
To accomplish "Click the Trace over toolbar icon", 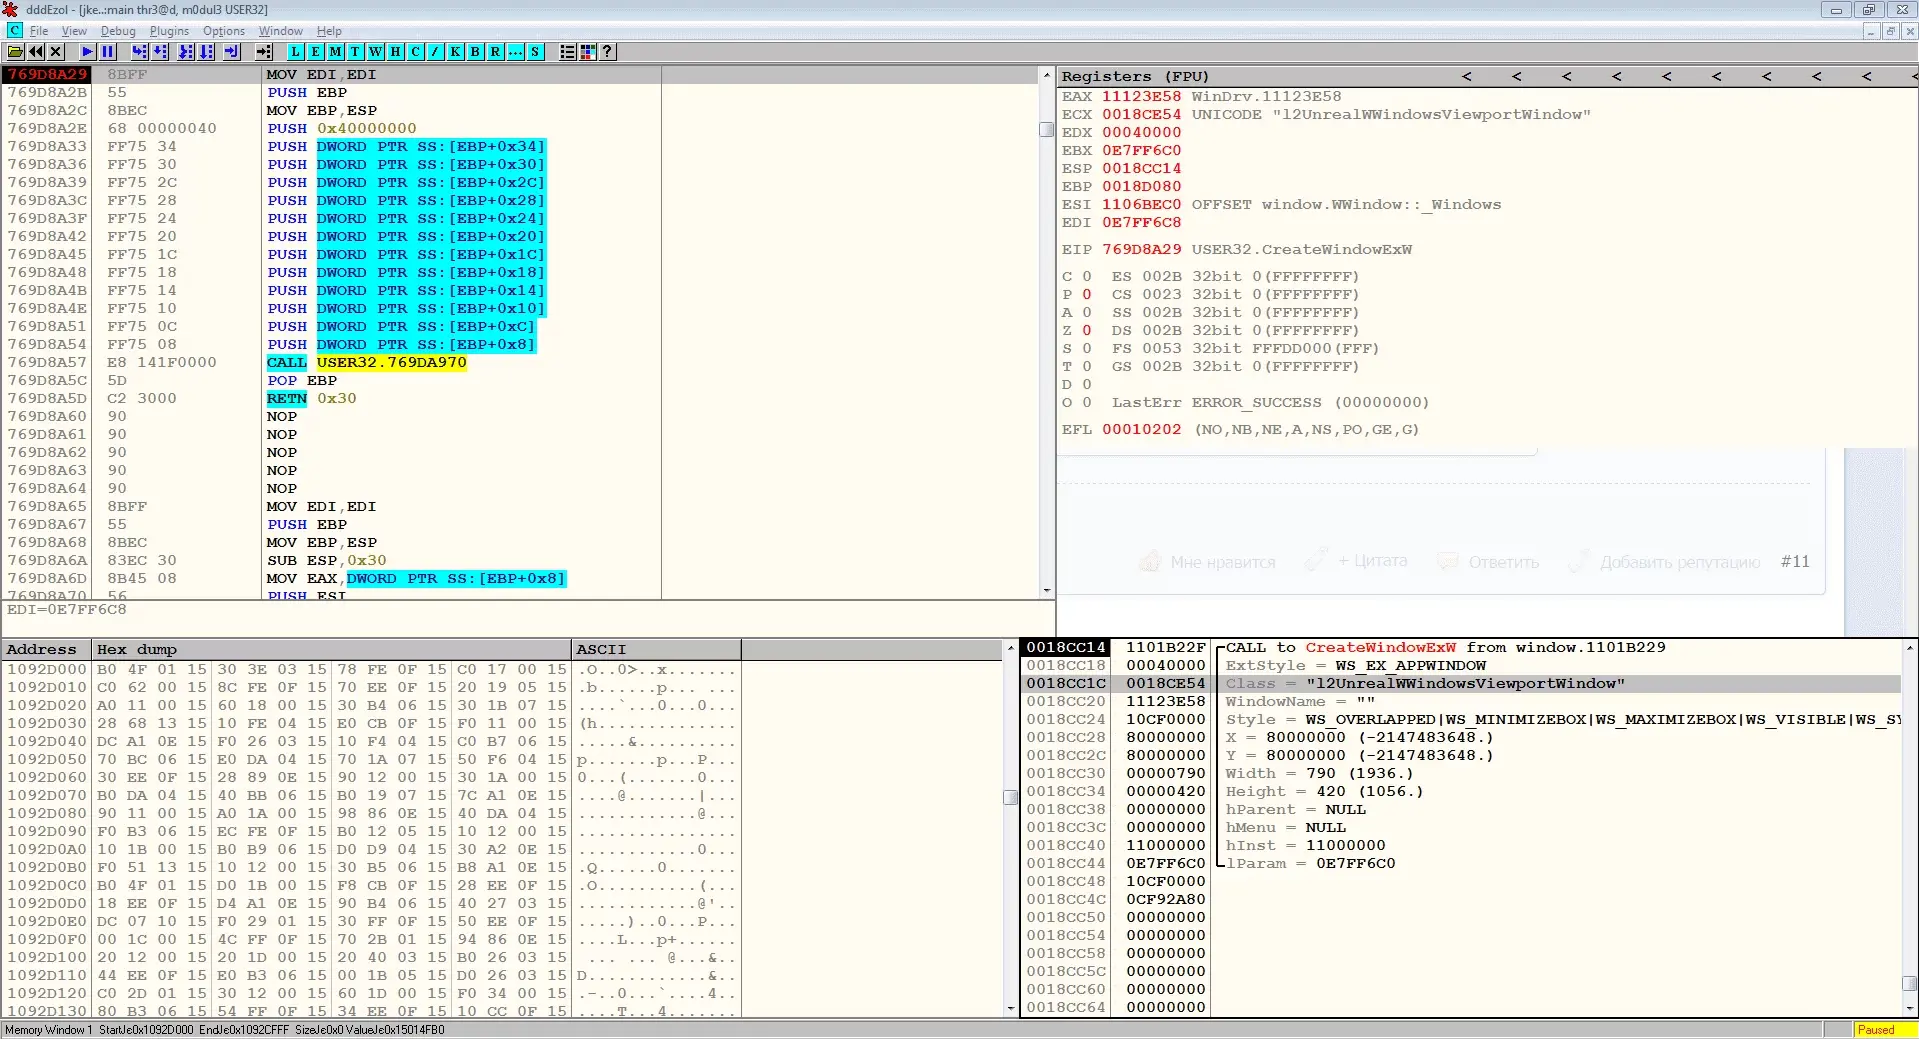I will click(x=206, y=52).
